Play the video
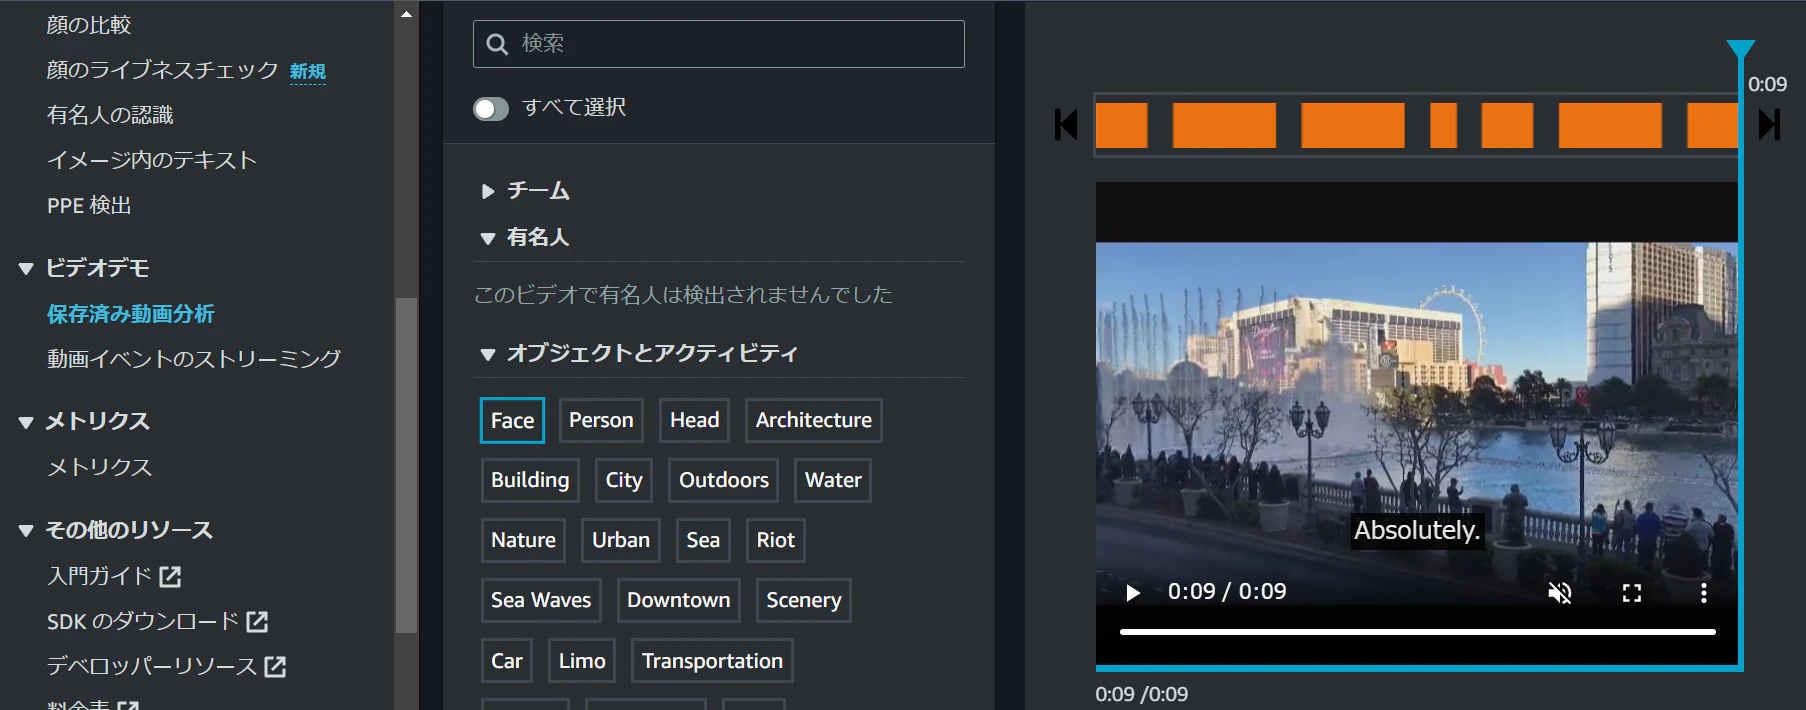Viewport: 1806px width, 710px height. (x=1133, y=593)
